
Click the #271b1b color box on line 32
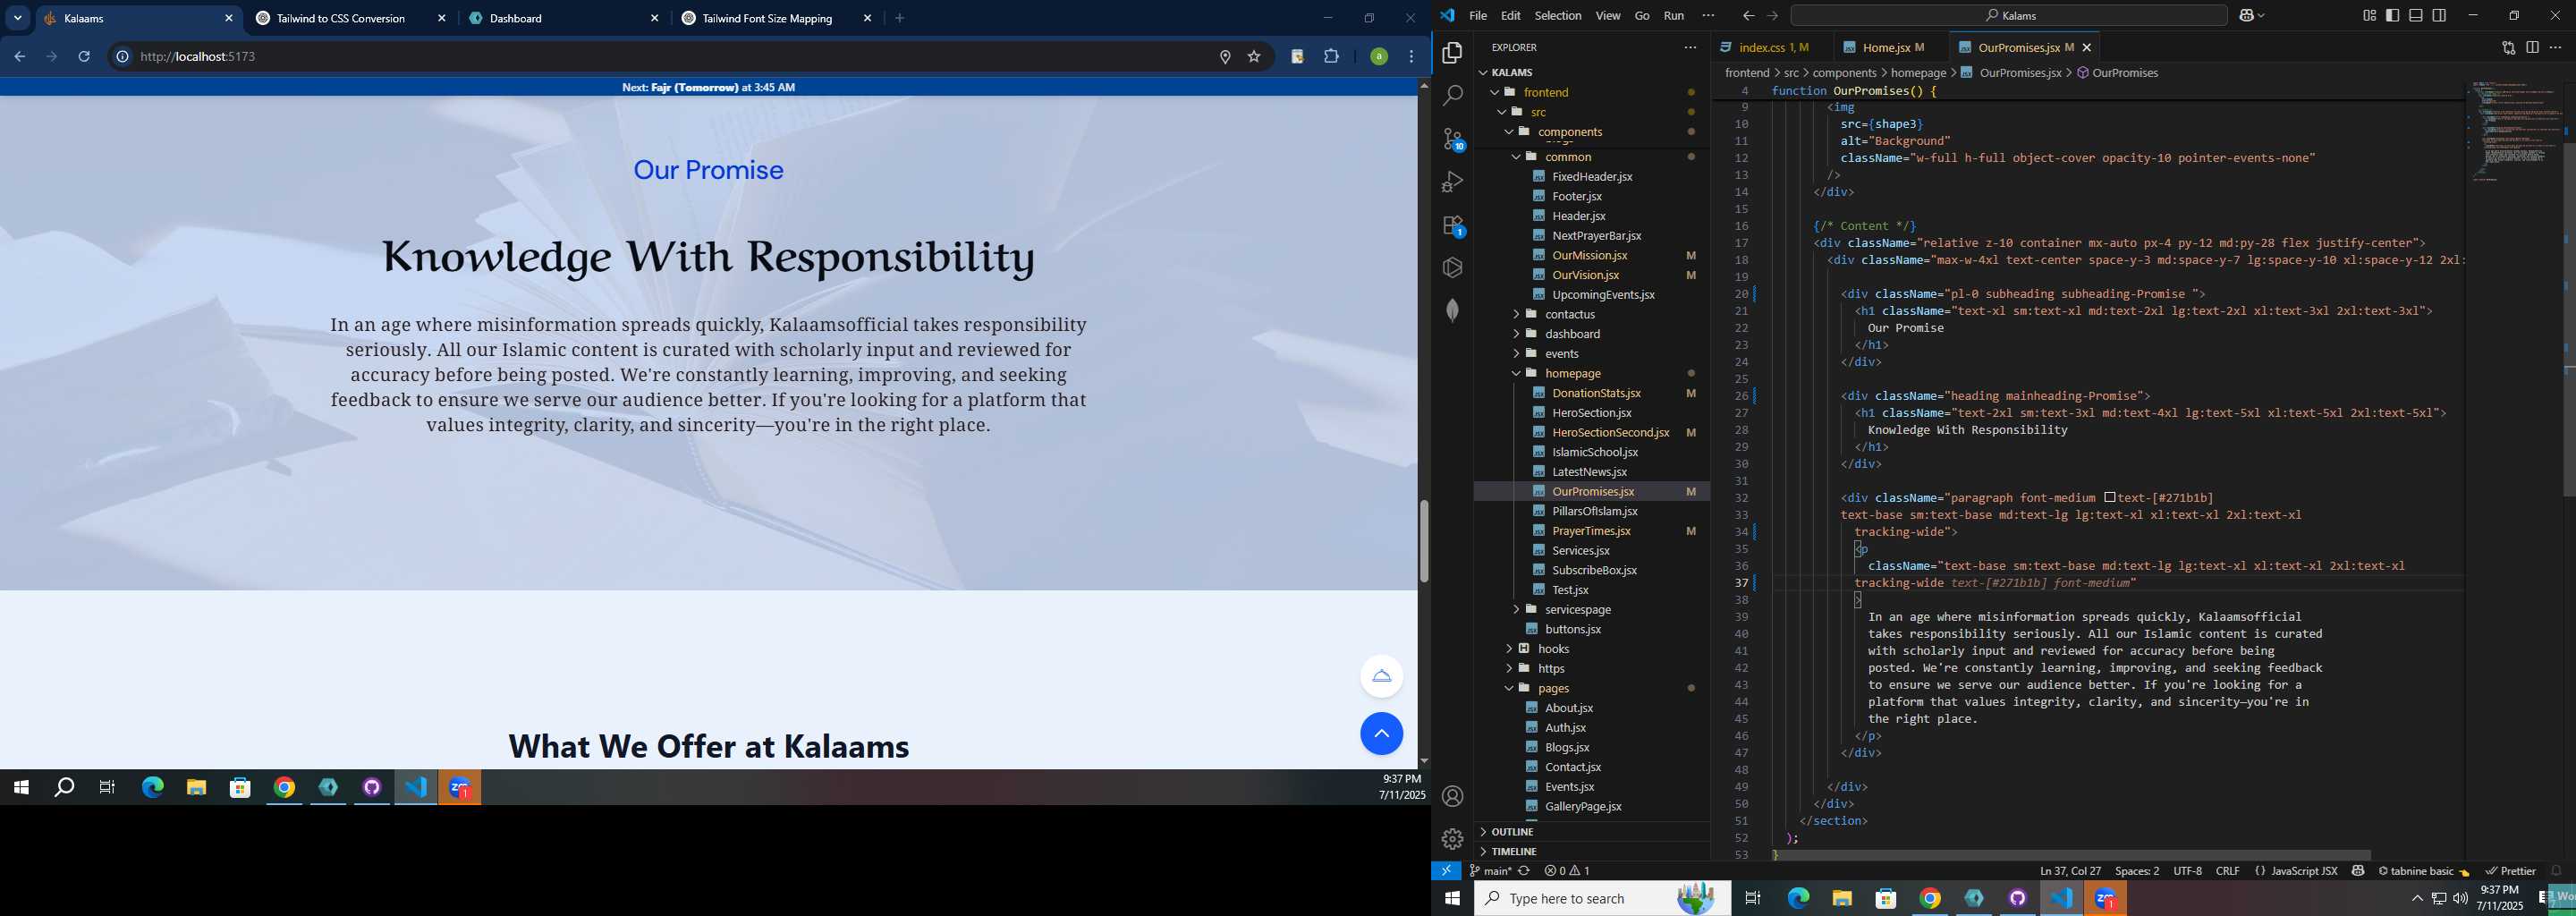tap(2110, 498)
